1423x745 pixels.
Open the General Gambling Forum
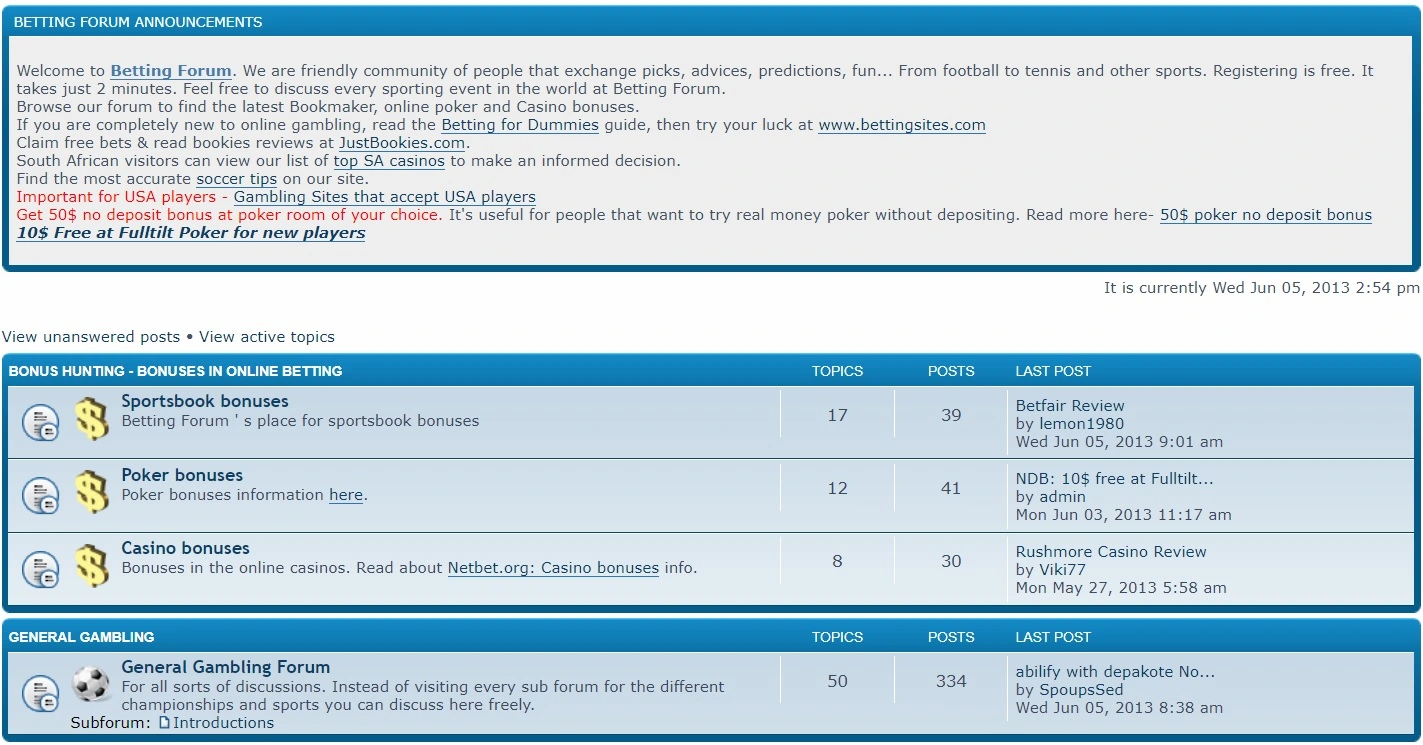(x=225, y=667)
